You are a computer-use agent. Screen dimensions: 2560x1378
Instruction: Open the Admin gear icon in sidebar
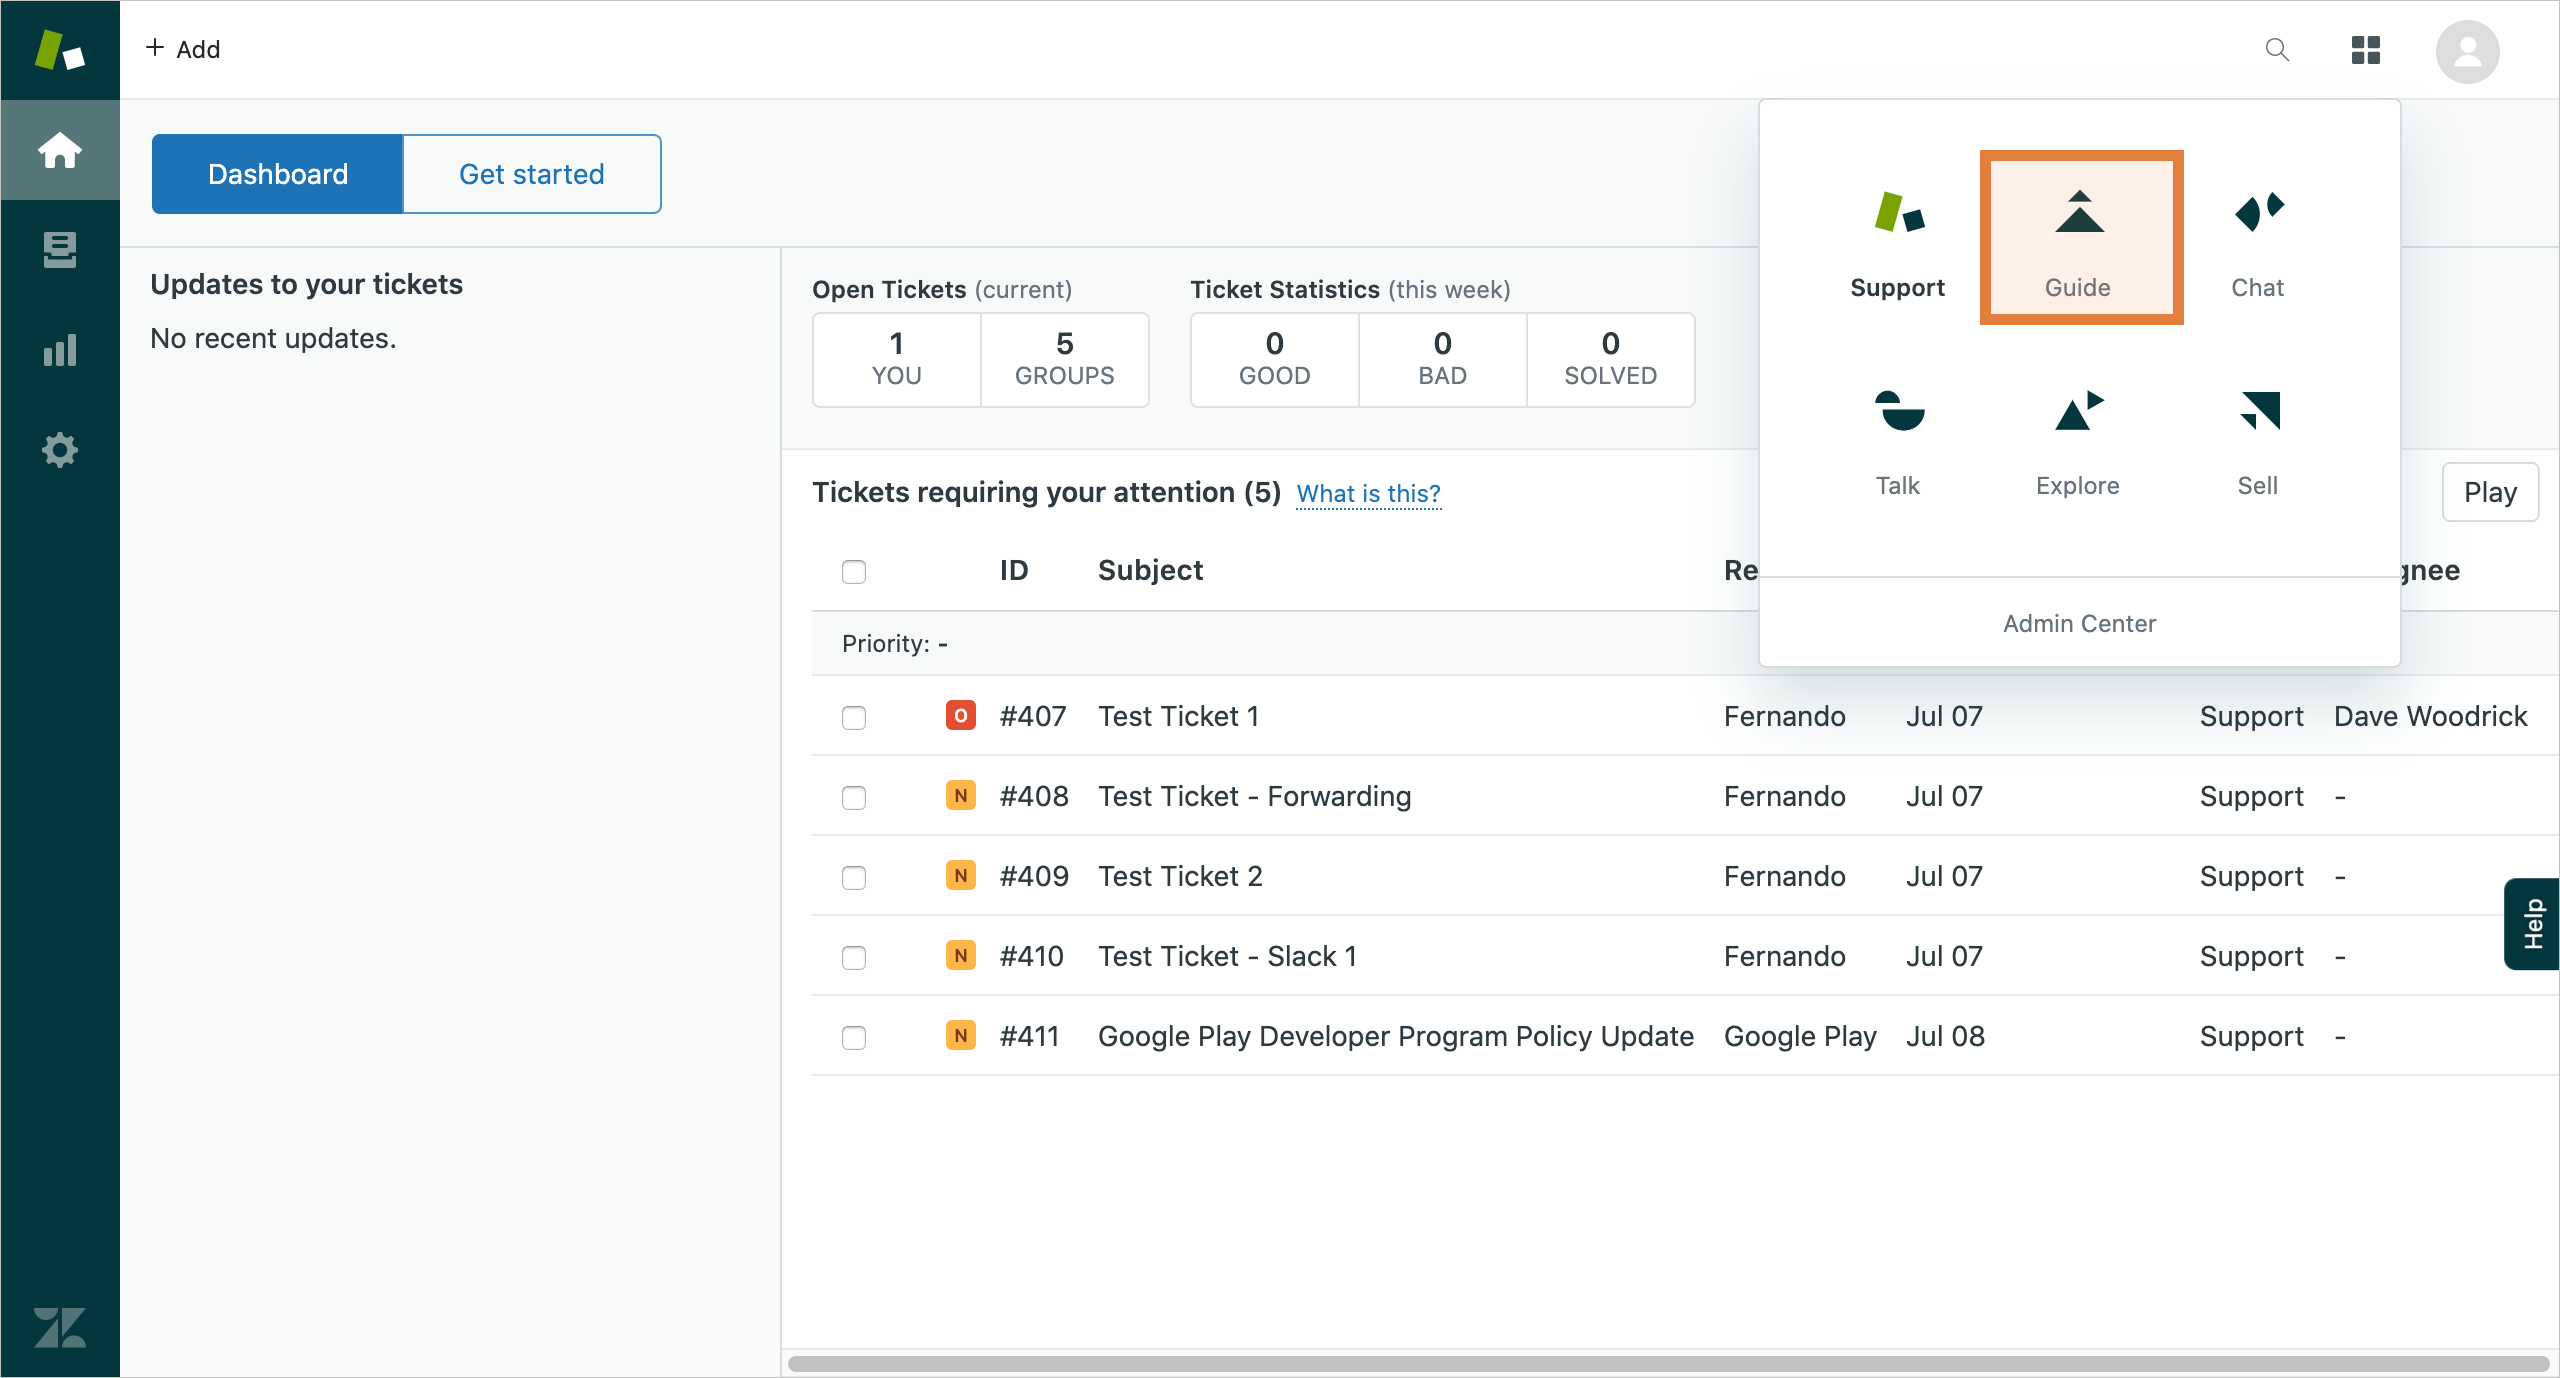tap(60, 450)
